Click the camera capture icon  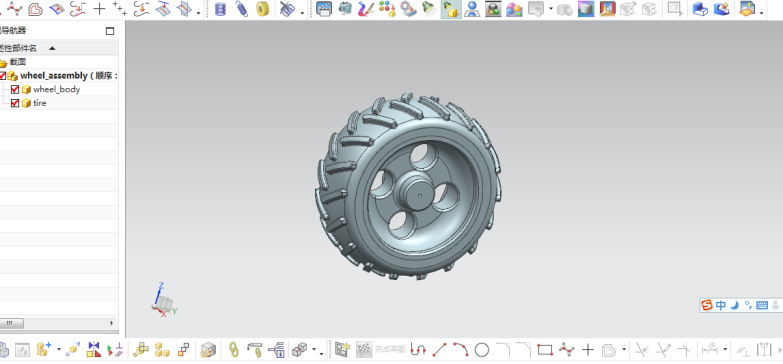pos(345,8)
